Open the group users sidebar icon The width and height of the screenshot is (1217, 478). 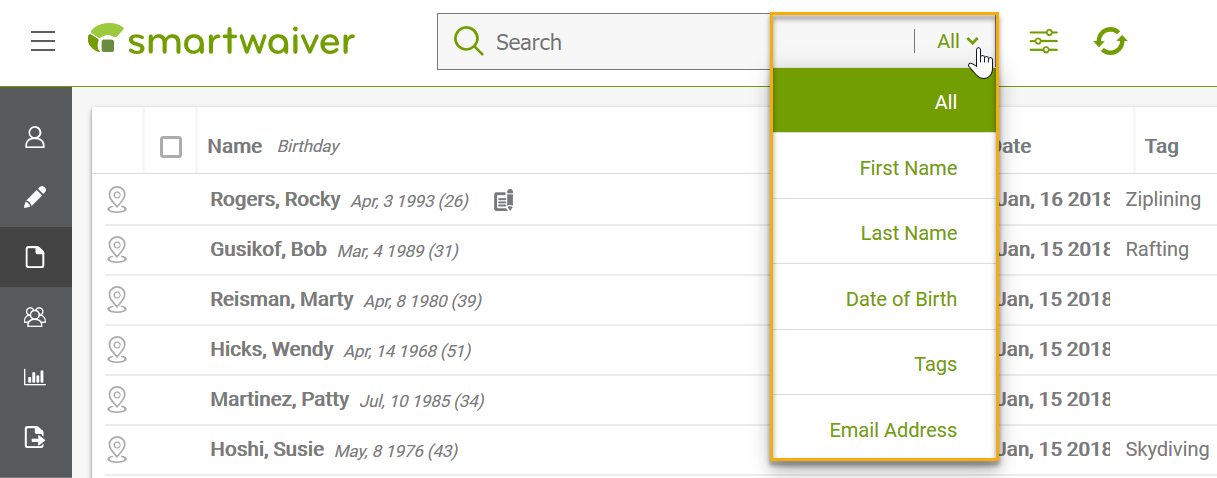pyautogui.click(x=35, y=317)
